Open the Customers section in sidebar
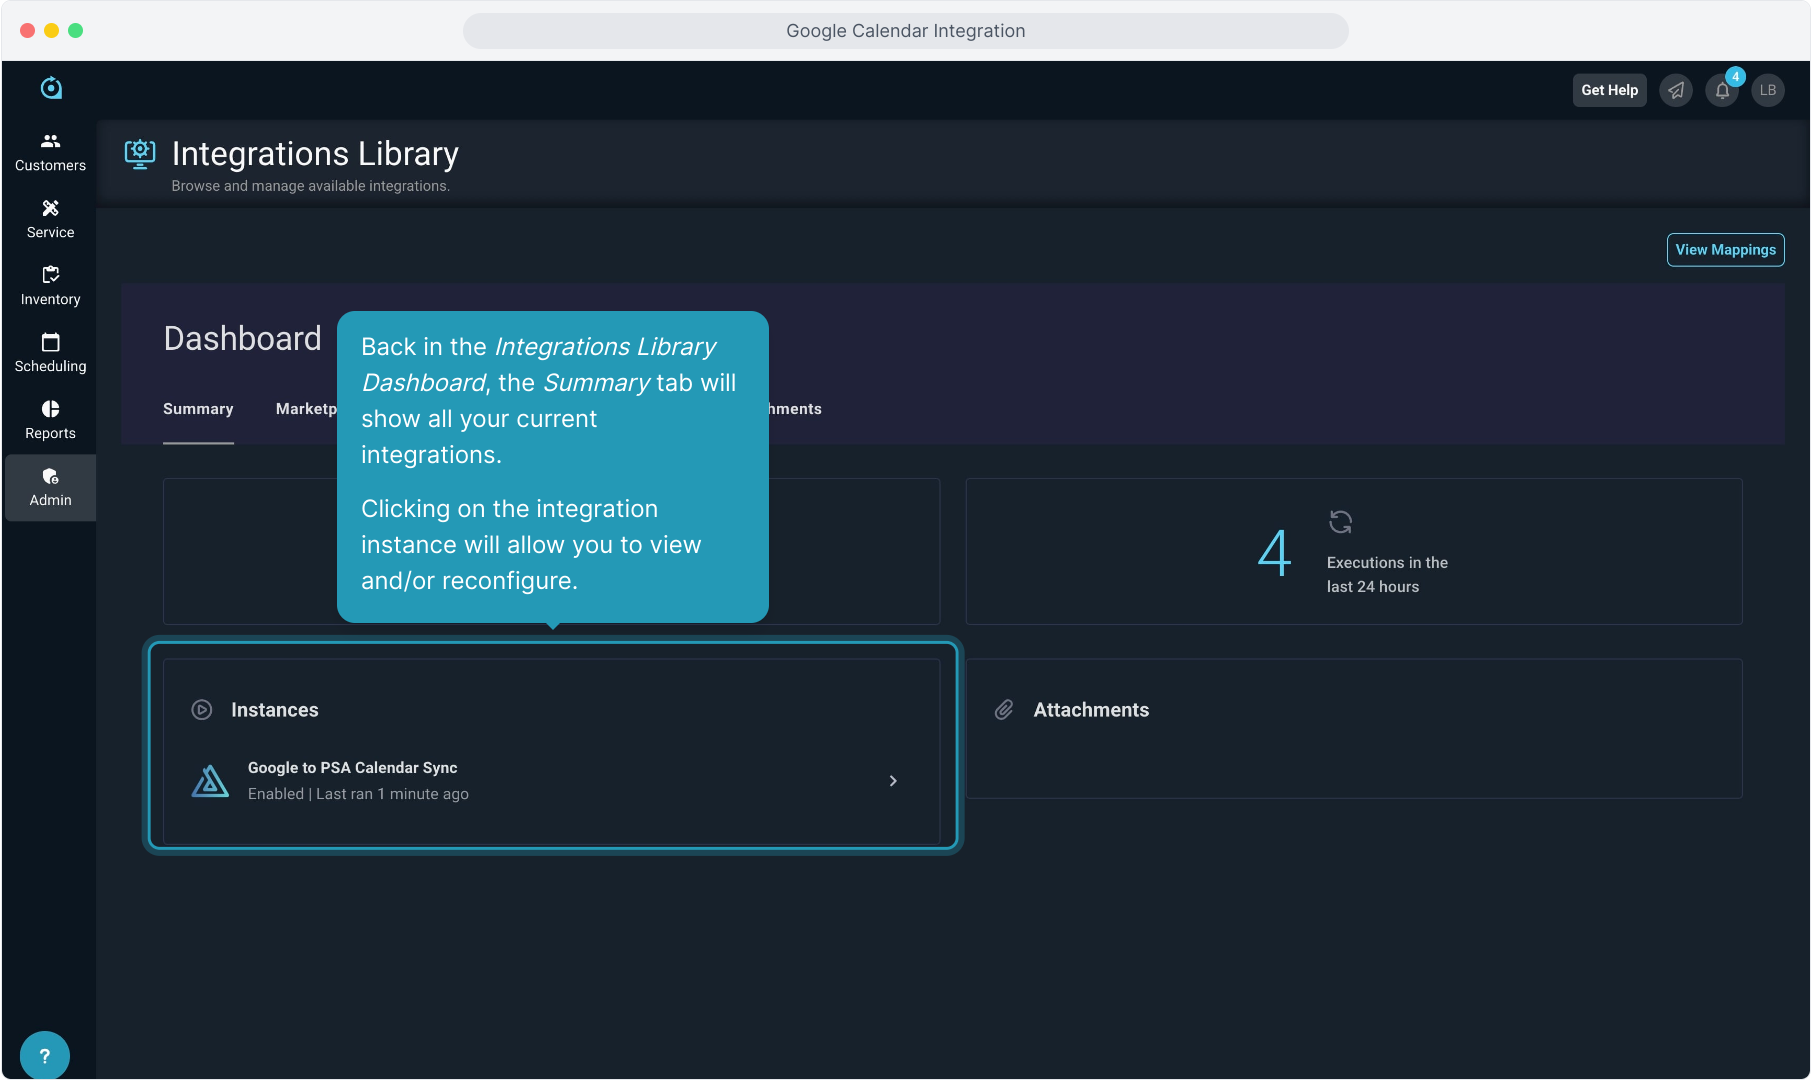 (x=50, y=152)
